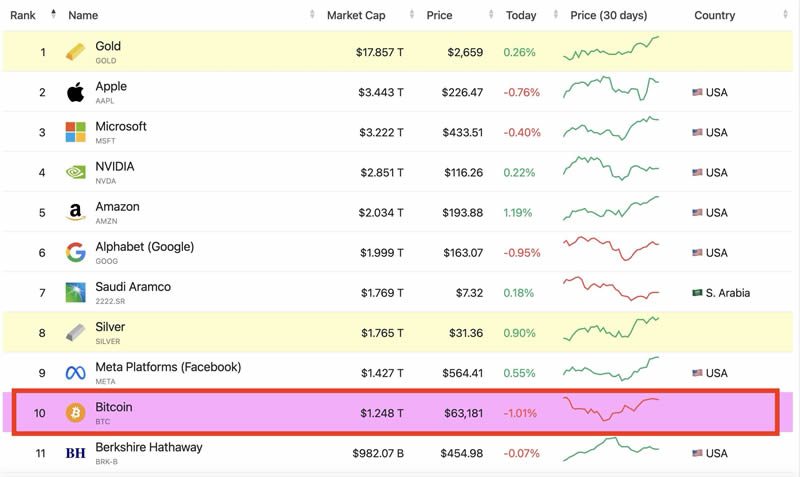Sort by Today column header

521,15
